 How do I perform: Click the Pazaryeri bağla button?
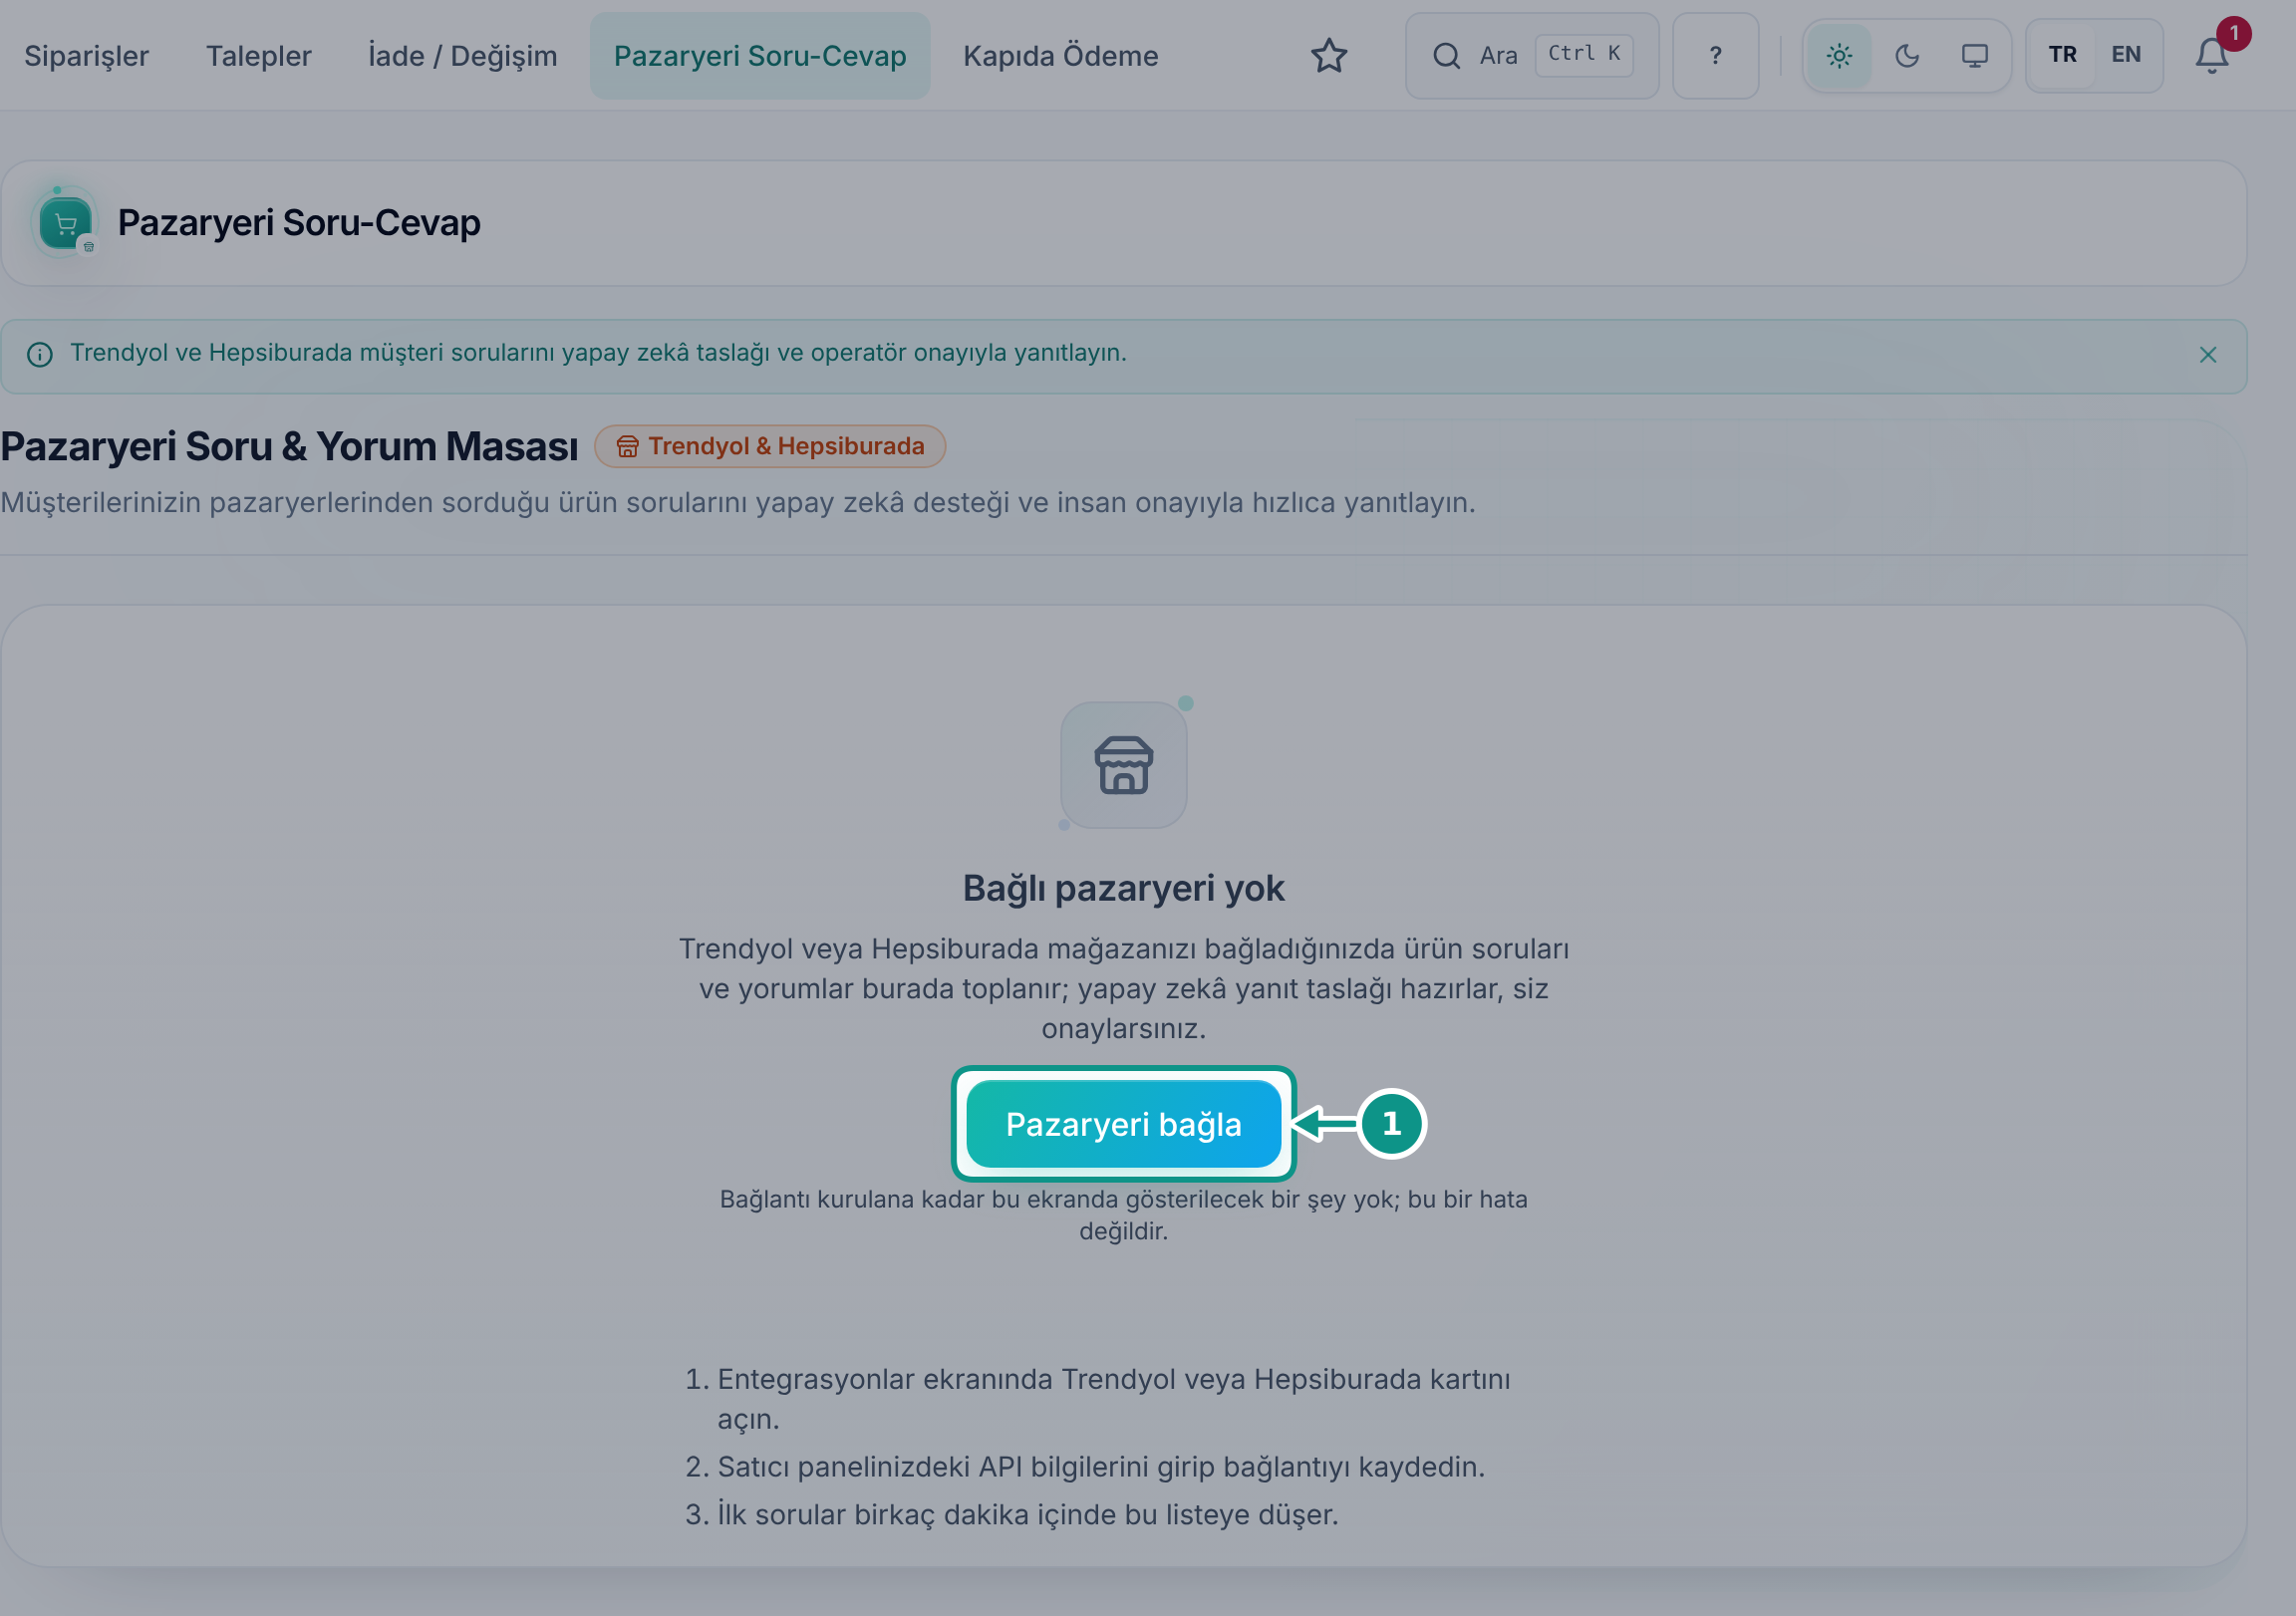[x=1123, y=1124]
